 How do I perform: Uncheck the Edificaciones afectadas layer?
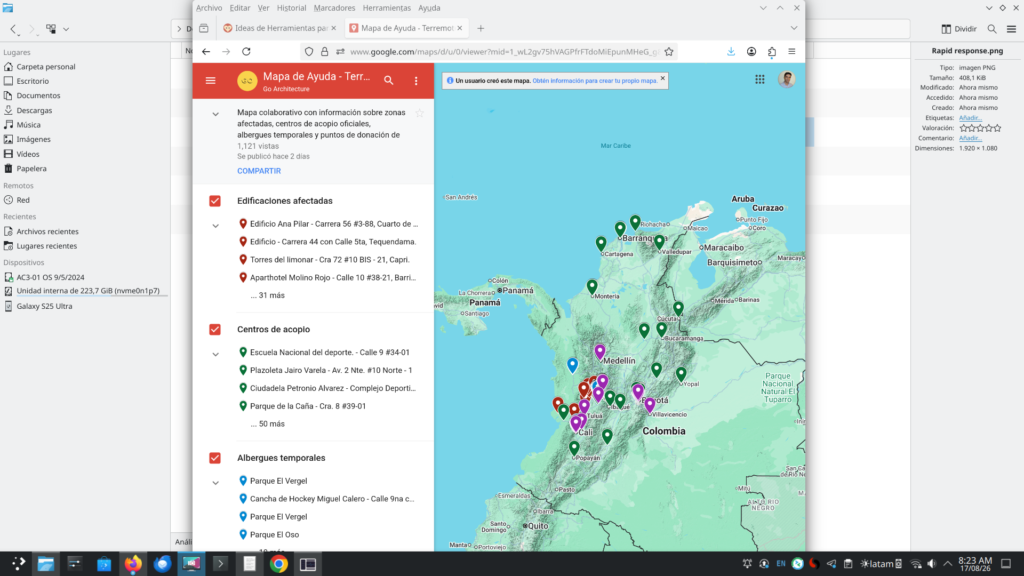215,200
